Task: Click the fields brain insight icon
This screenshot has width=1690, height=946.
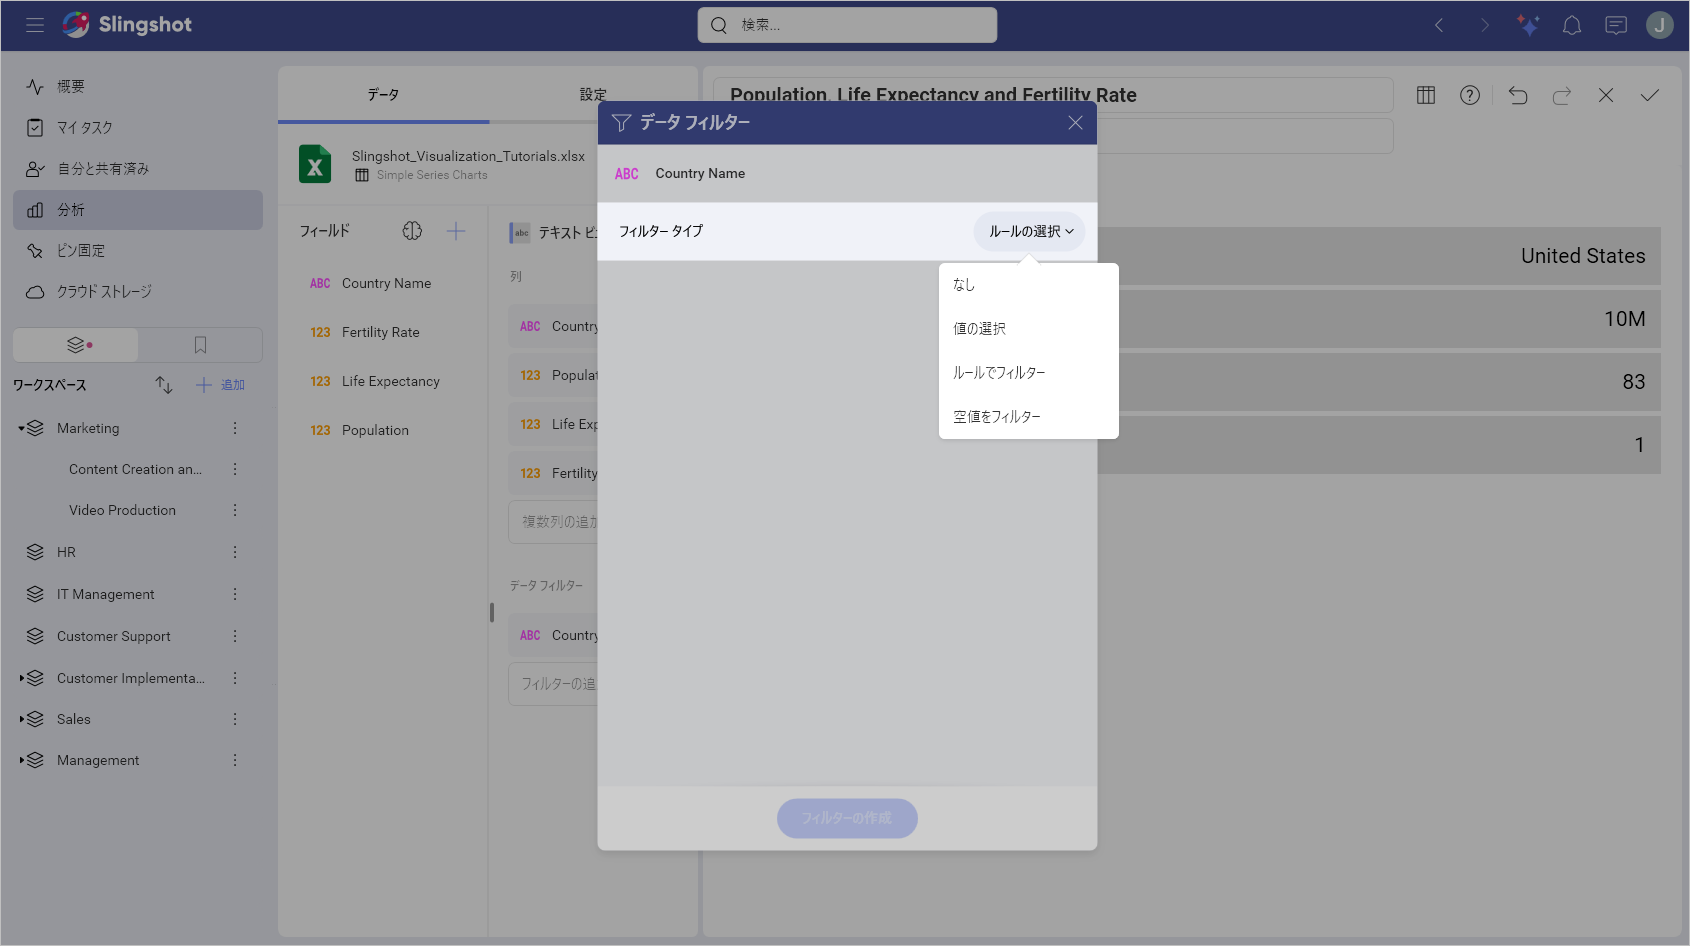Action: (412, 231)
